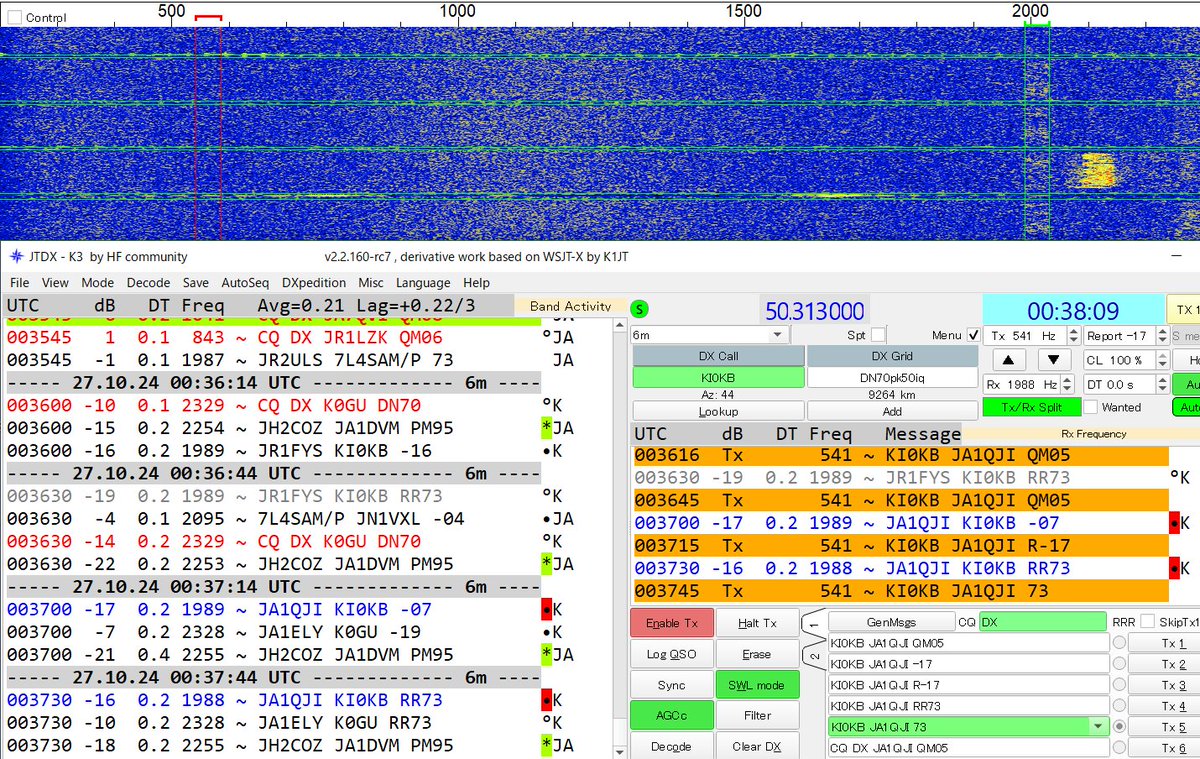The image size is (1200, 759).
Task: Switch to message tab 1
Action: click(x=815, y=626)
